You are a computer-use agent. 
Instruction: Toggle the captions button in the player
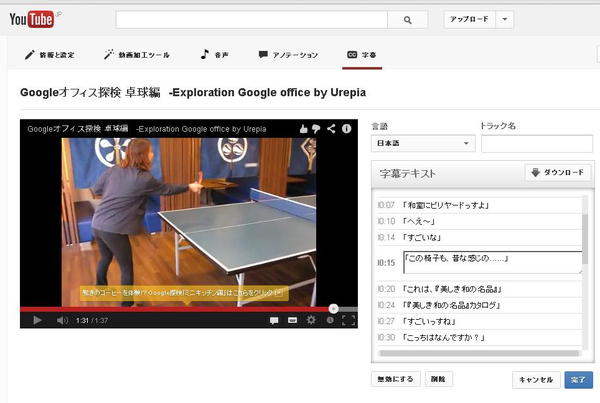[292, 320]
